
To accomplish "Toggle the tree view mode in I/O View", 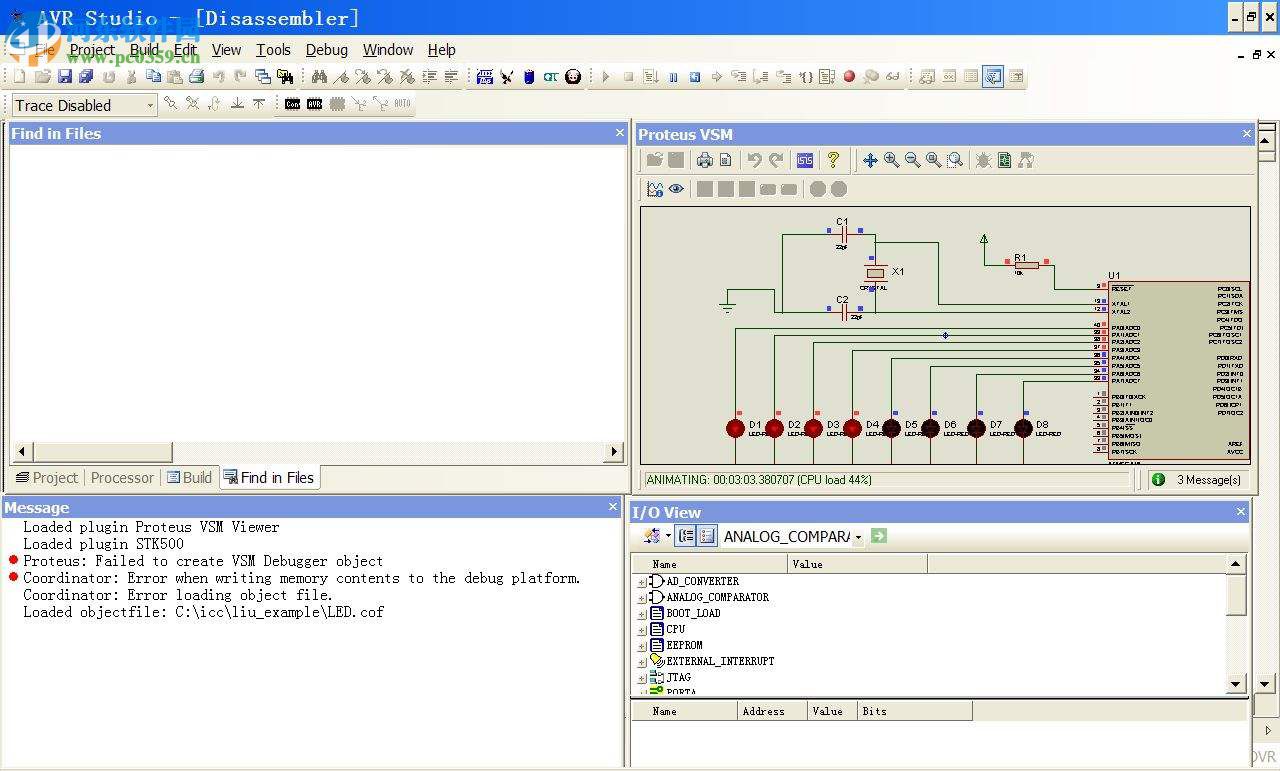I will [686, 536].
